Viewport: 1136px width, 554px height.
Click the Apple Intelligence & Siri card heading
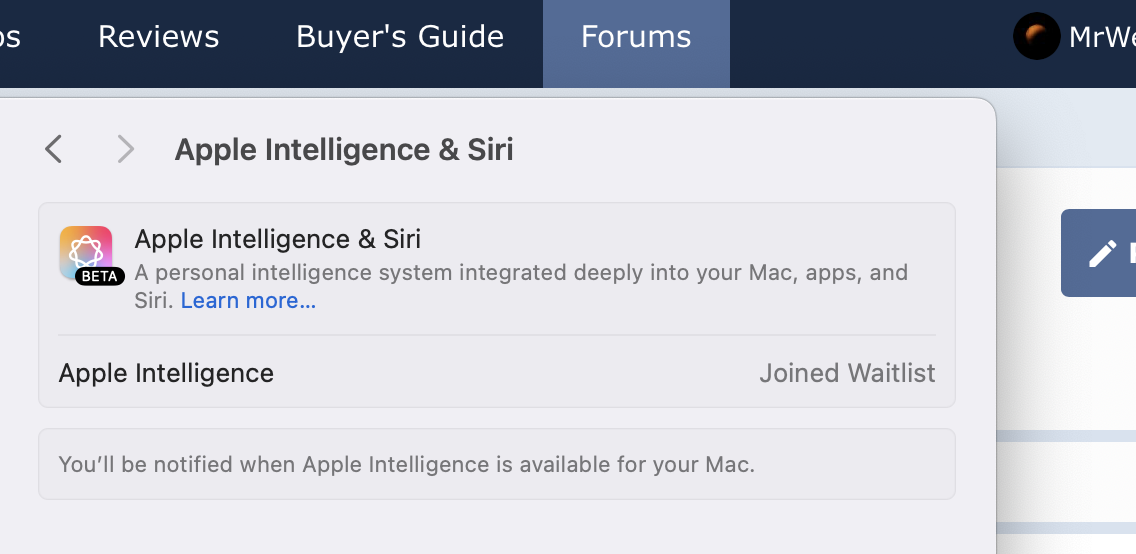(277, 239)
